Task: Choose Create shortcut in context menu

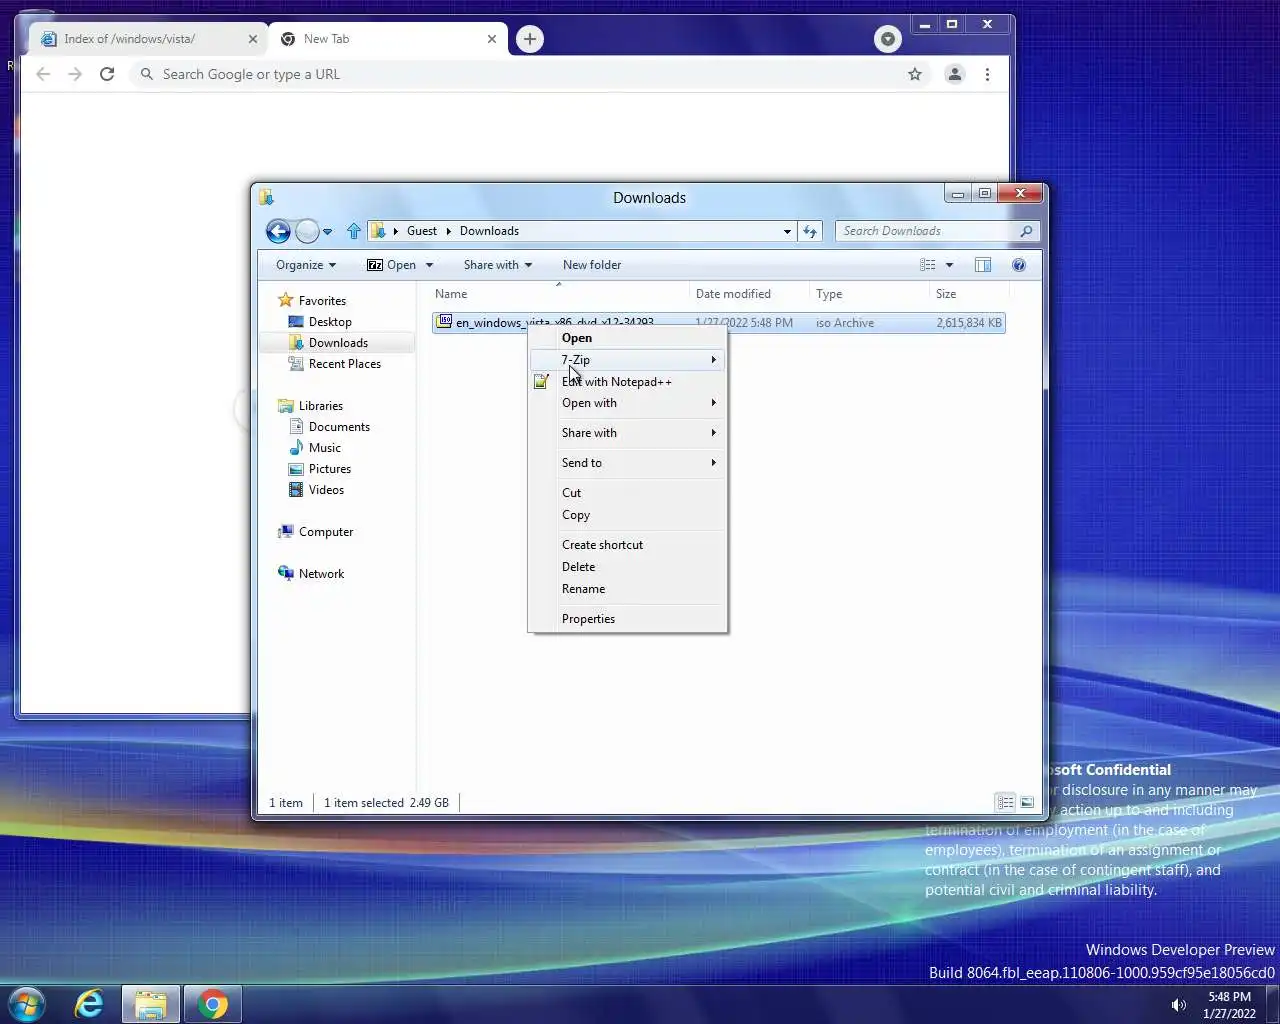Action: point(627,545)
